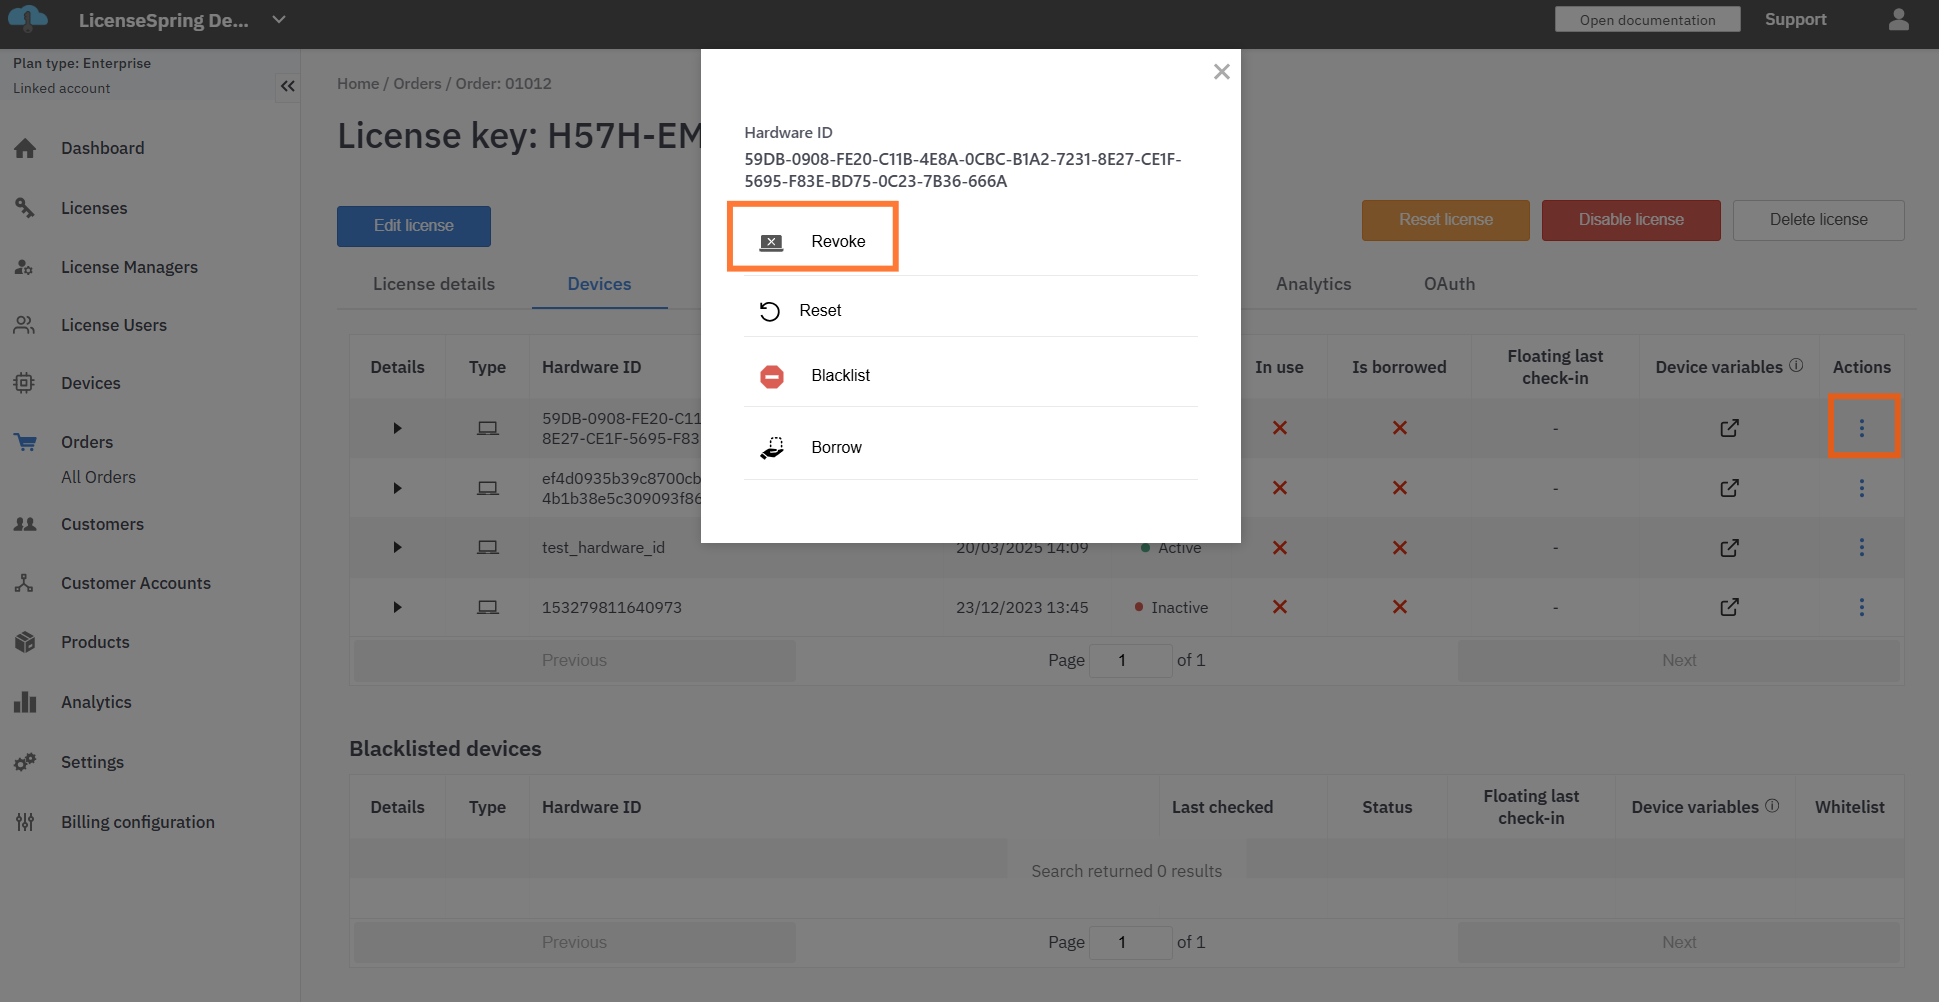Click the Reset circular arrow icon
The image size is (1939, 1002).
[x=769, y=311]
